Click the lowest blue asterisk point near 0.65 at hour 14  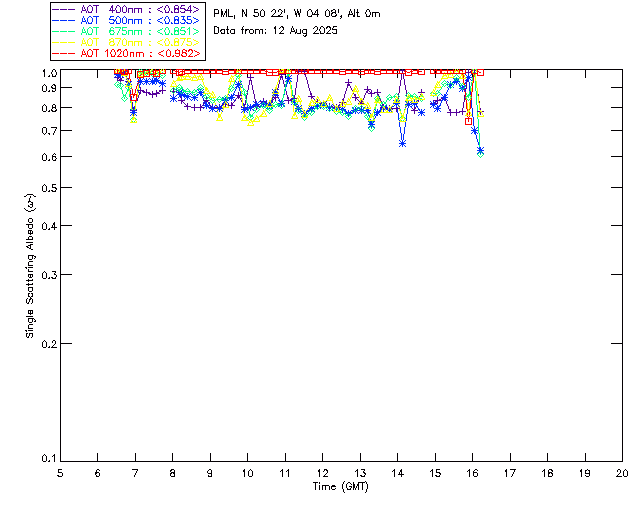tap(402, 144)
